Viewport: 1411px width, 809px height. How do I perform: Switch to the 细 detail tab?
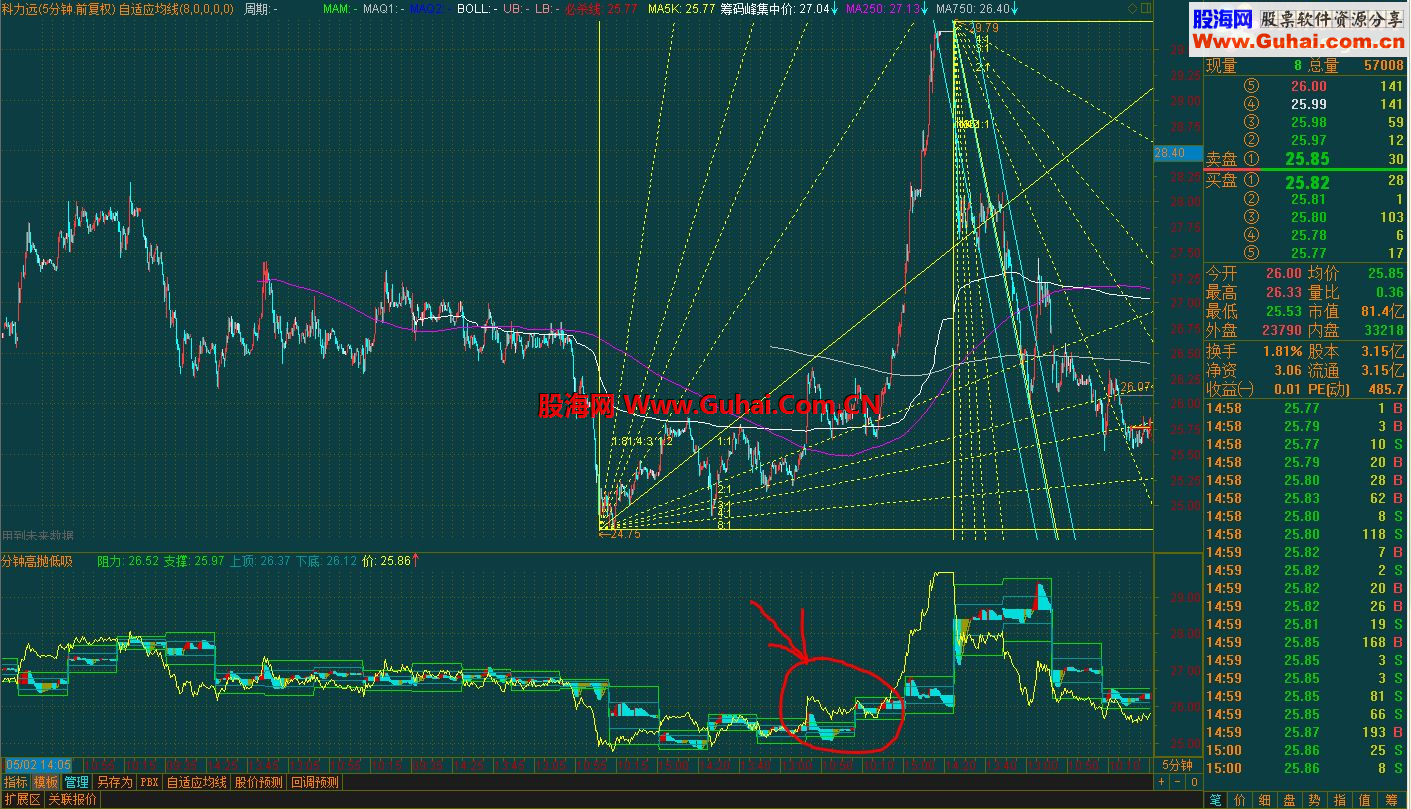(1266, 799)
